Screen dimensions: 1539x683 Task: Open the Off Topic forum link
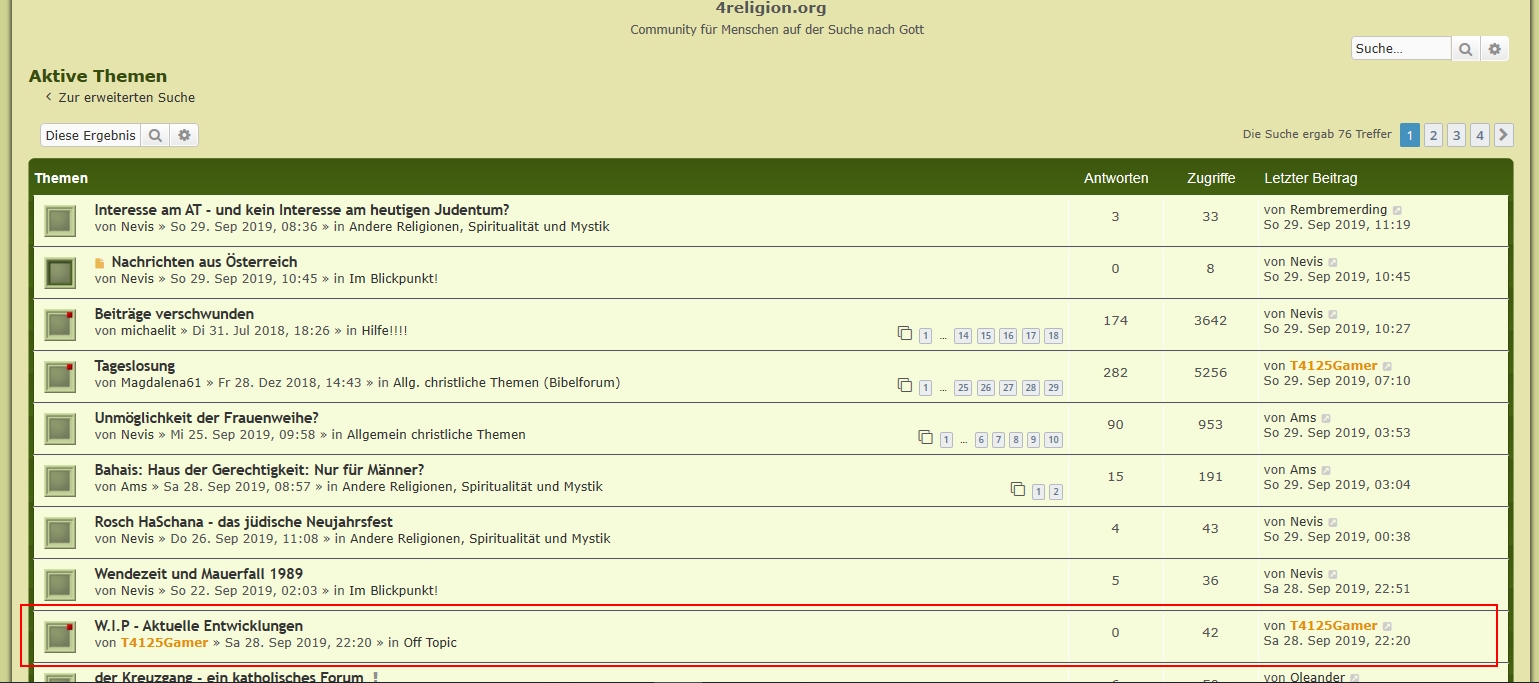point(430,643)
